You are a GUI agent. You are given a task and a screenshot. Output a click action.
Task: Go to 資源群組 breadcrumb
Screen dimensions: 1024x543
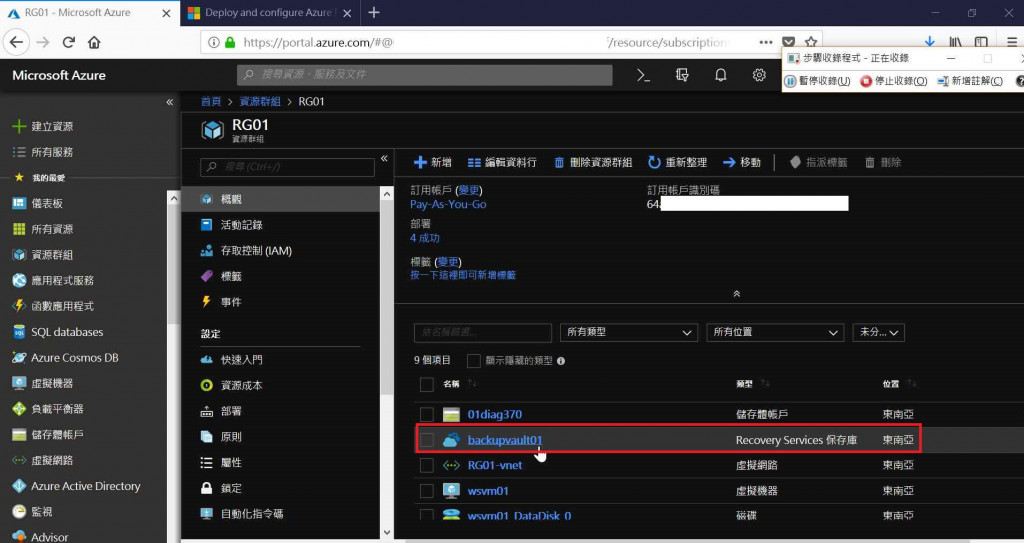coord(260,101)
